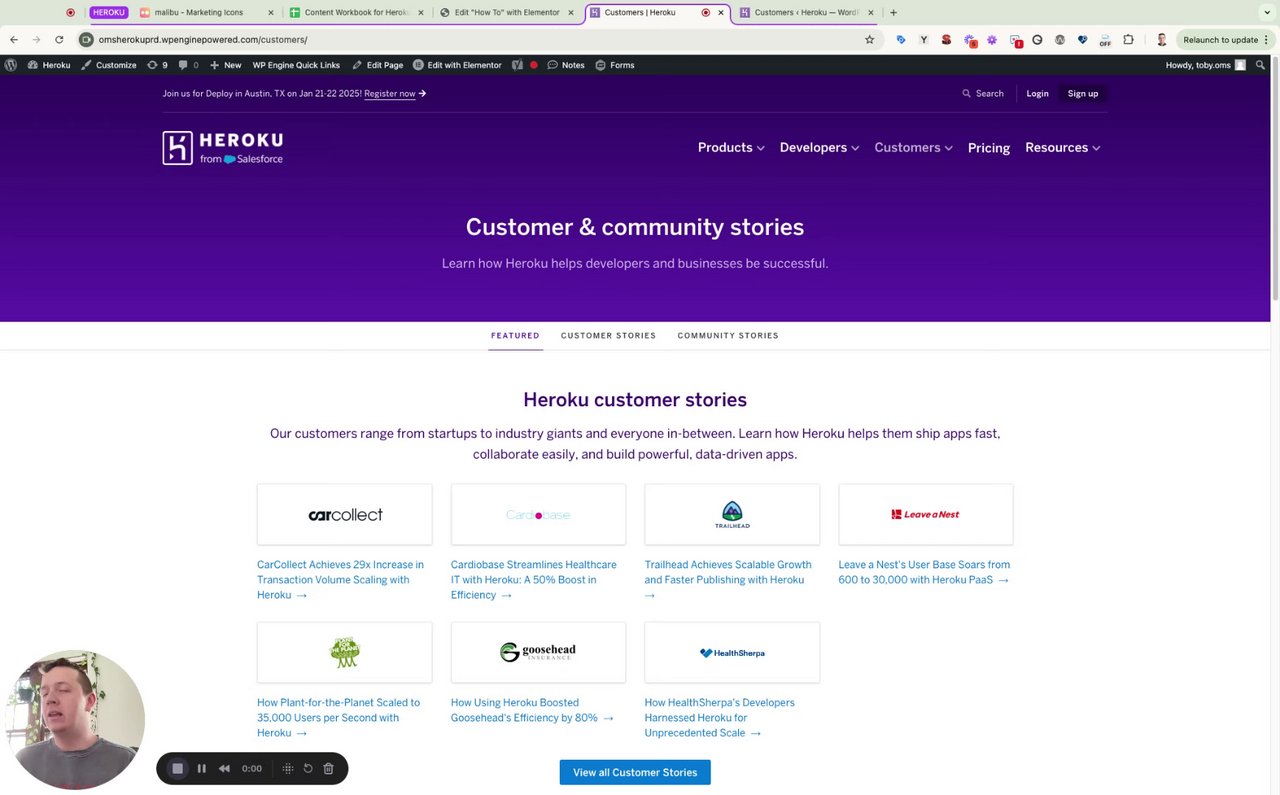Click the Login link
1280x795 pixels.
(x=1037, y=94)
